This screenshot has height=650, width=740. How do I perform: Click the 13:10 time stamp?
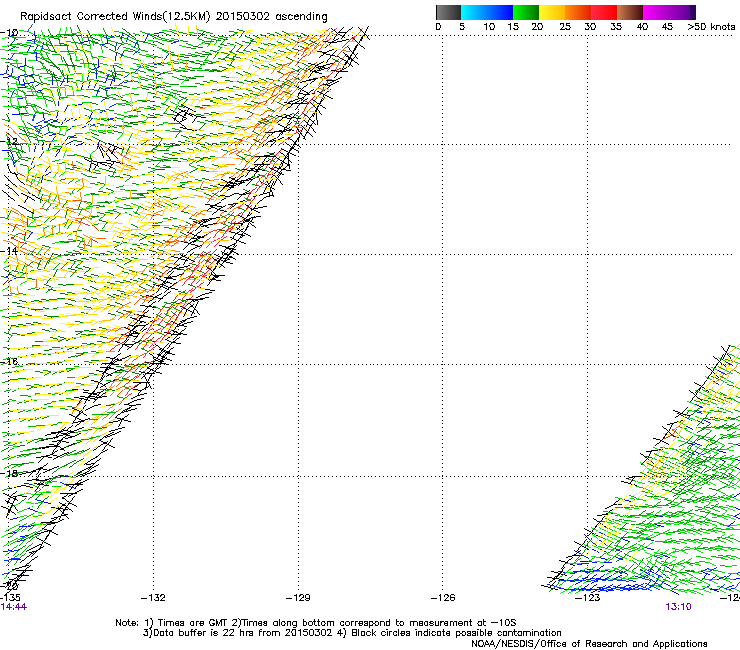[x=678, y=607]
